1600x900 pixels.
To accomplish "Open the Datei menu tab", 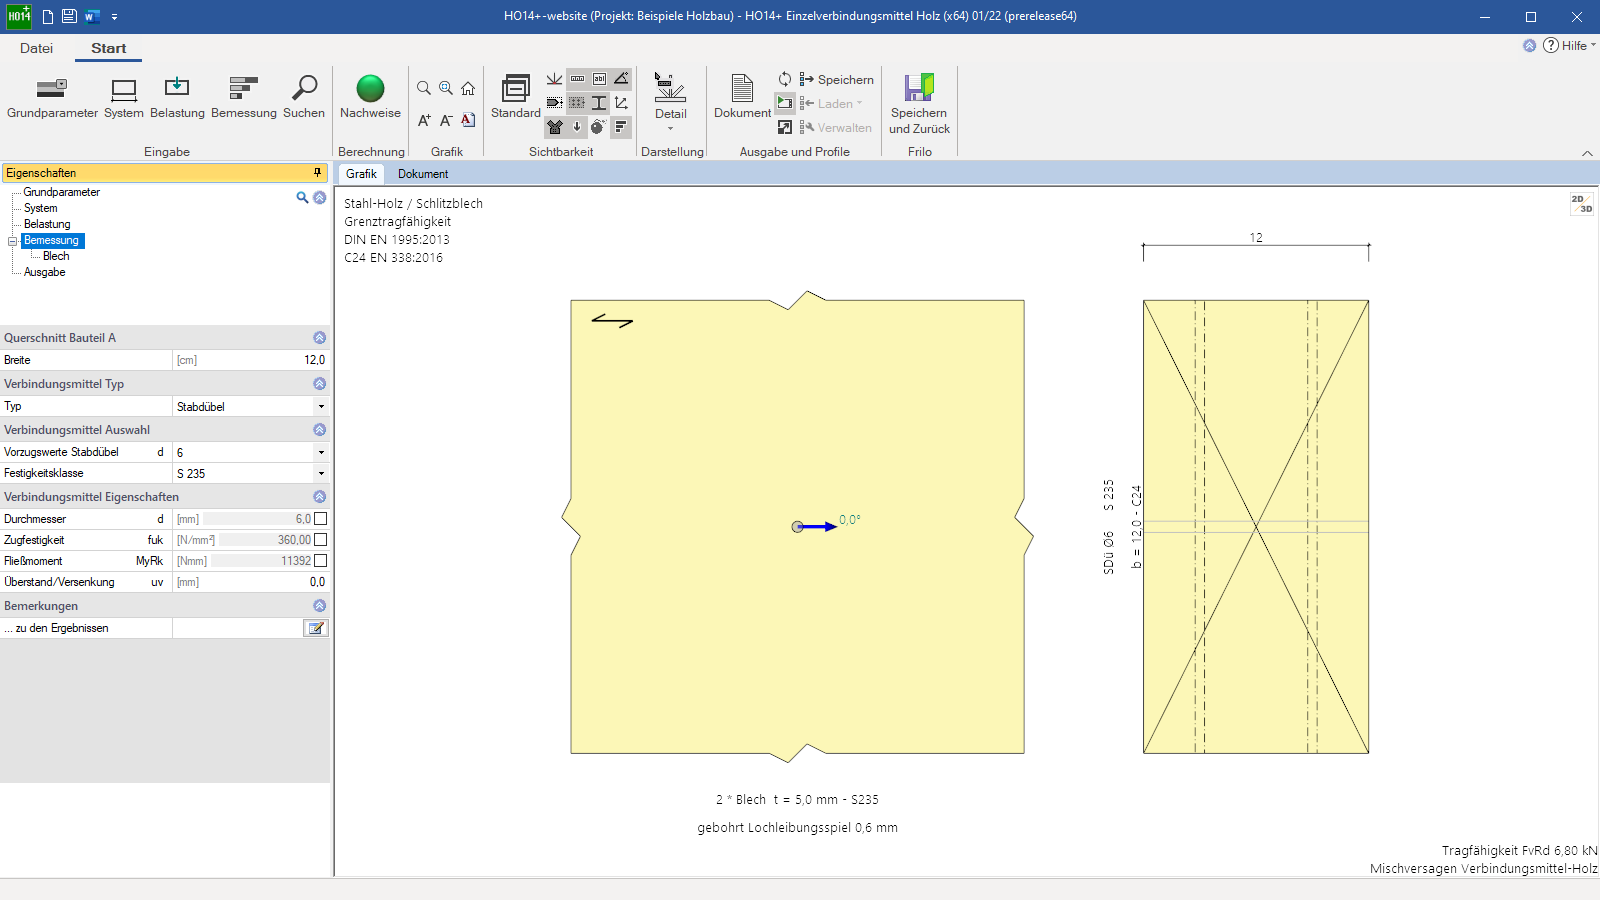I will pyautogui.click(x=36, y=48).
